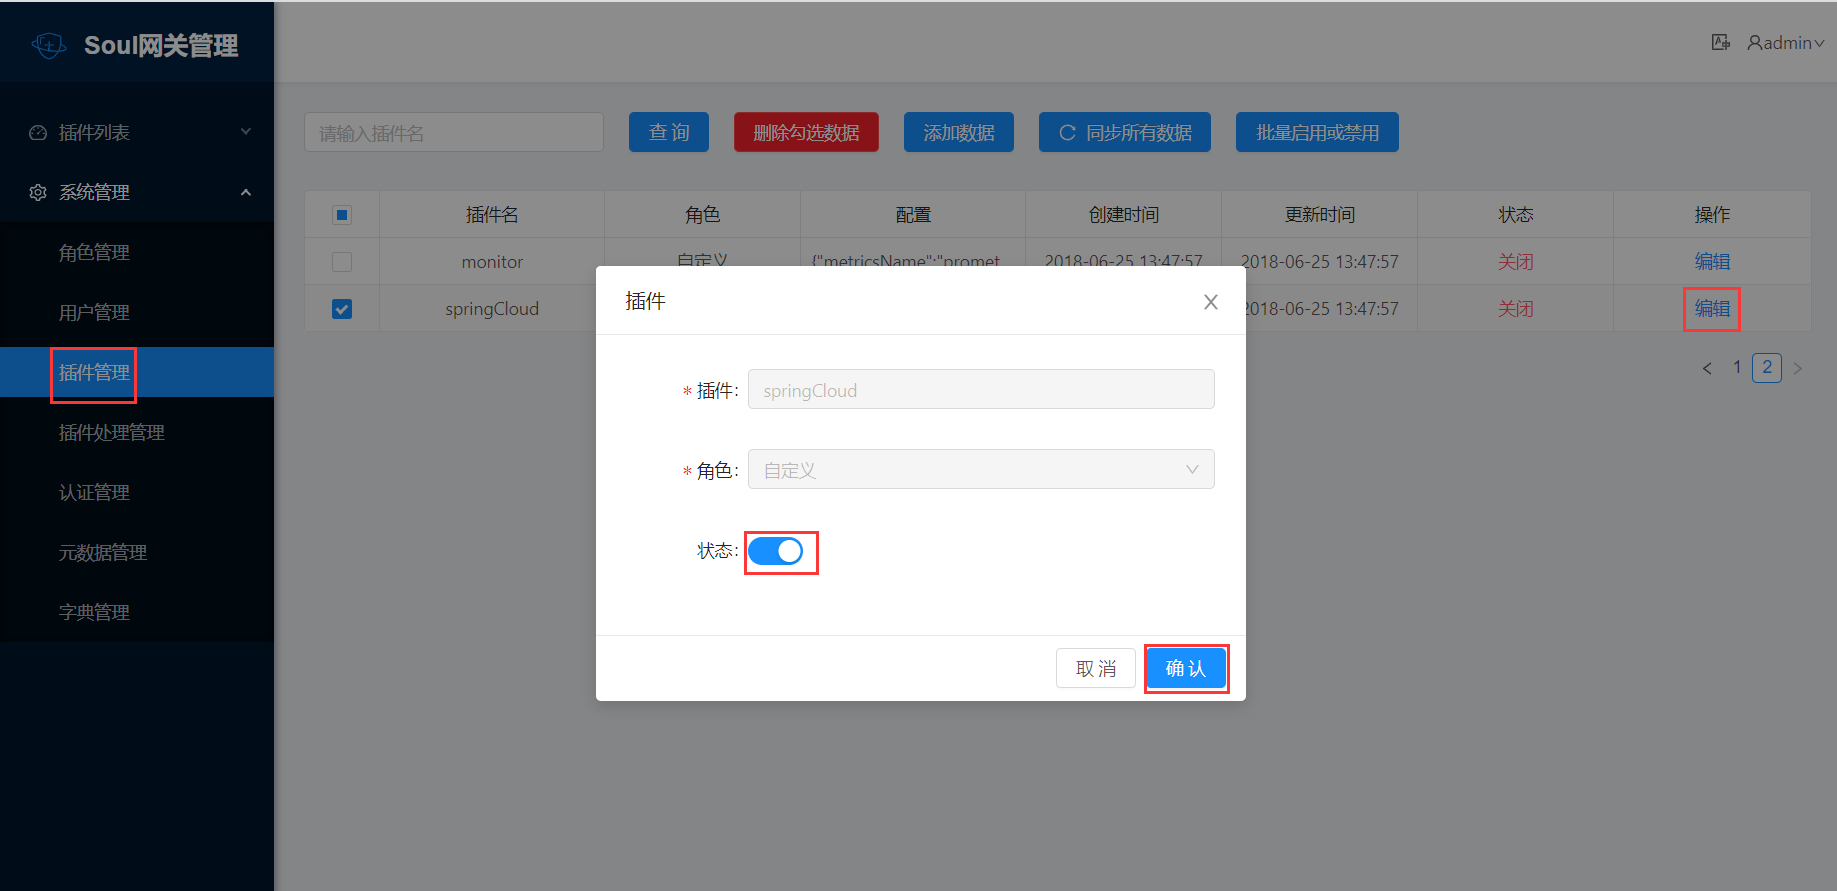Click the 取消 button in the dialog
The height and width of the screenshot is (891, 1837).
1096,668
